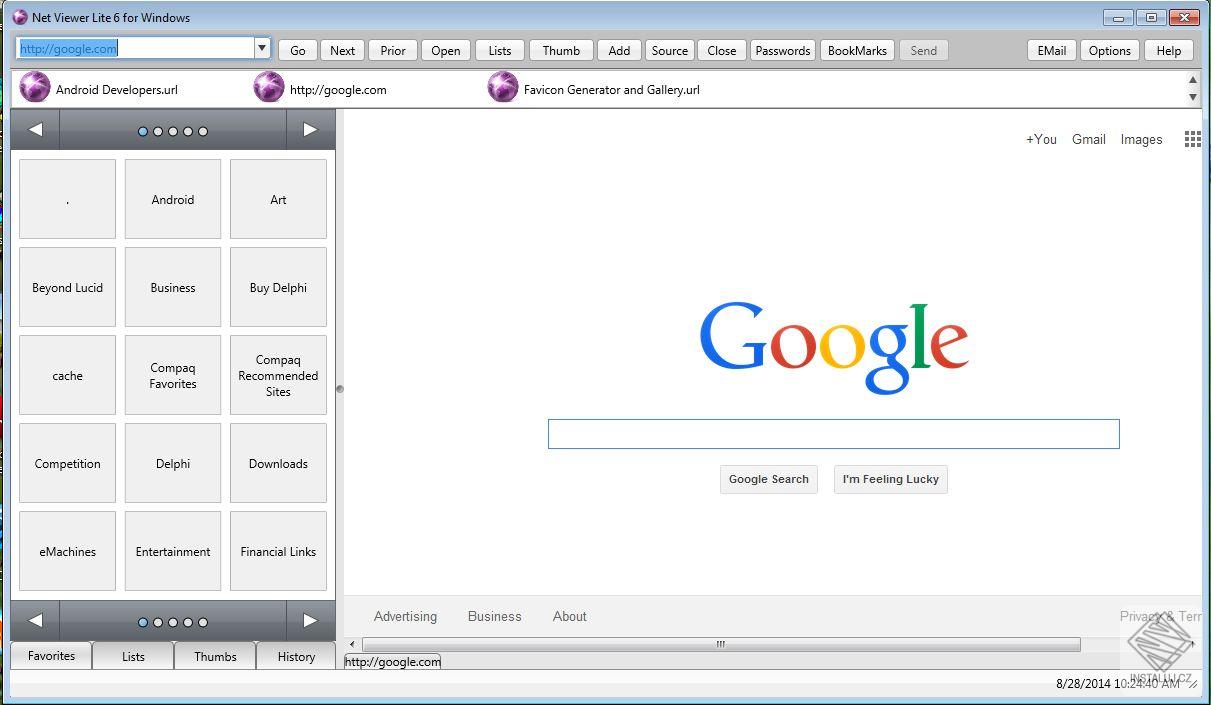Image resolution: width=1211 pixels, height=705 pixels.
Task: Open the About footer link
Action: 570,616
